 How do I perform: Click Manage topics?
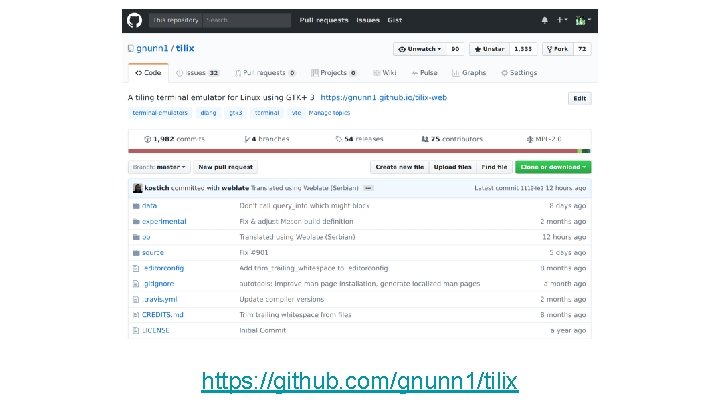329,112
